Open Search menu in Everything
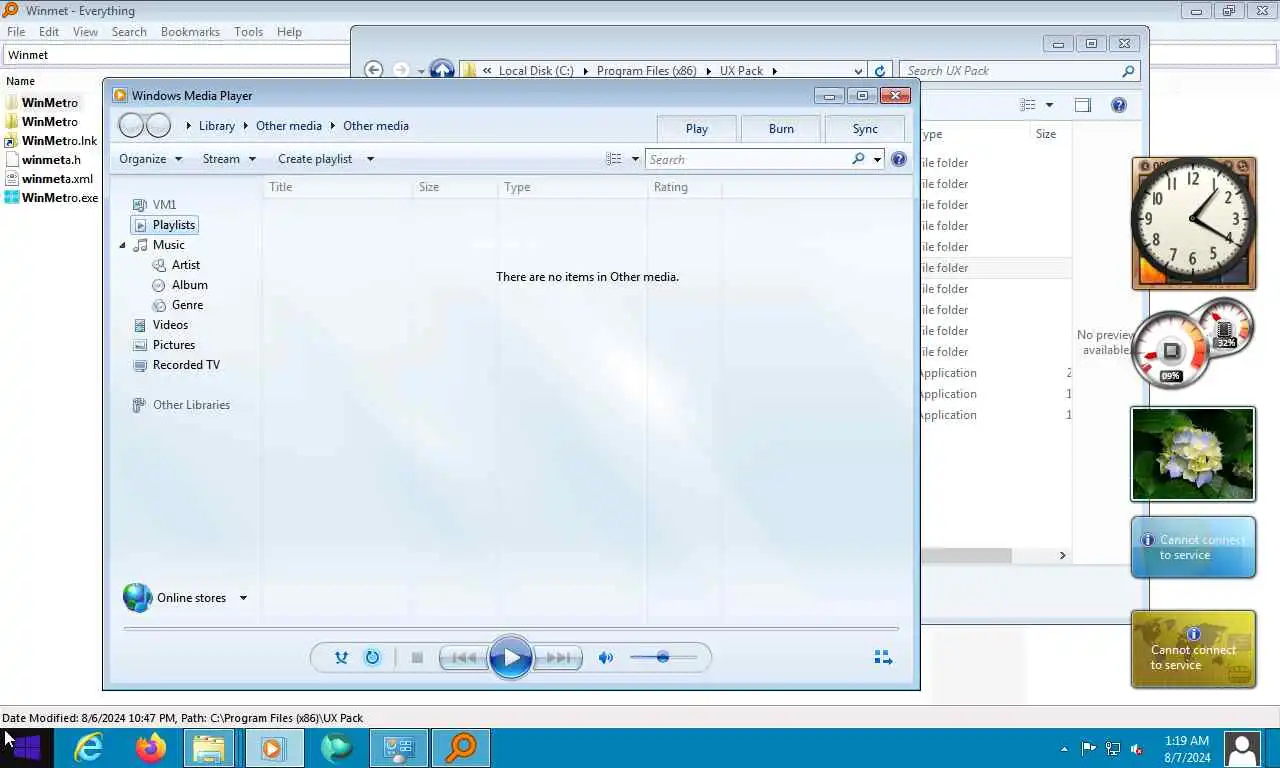1280x768 pixels. point(129,32)
